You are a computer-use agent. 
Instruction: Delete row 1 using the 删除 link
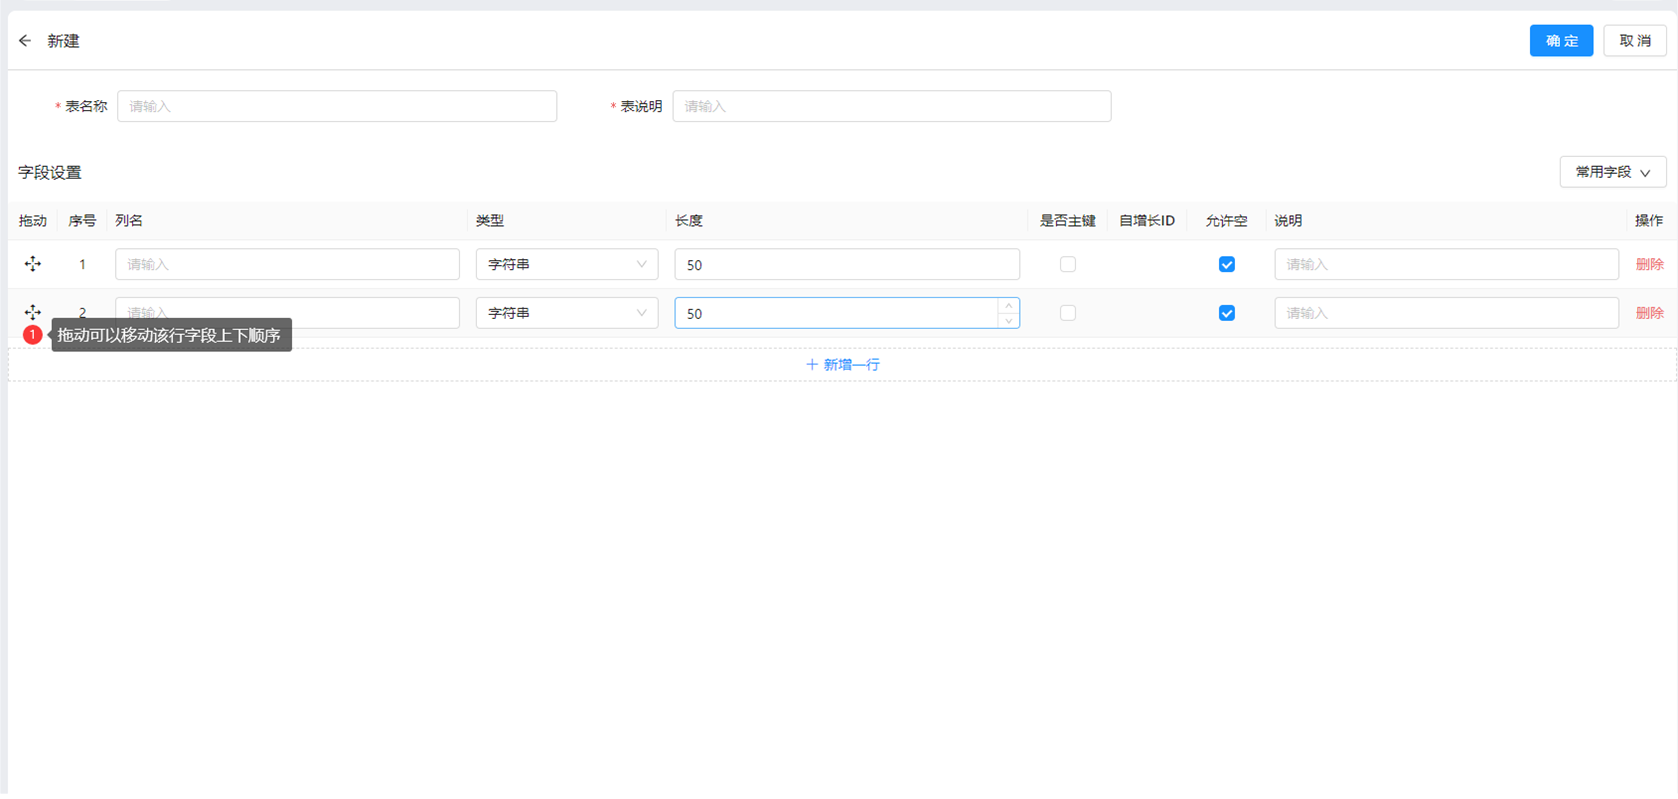pos(1648,264)
